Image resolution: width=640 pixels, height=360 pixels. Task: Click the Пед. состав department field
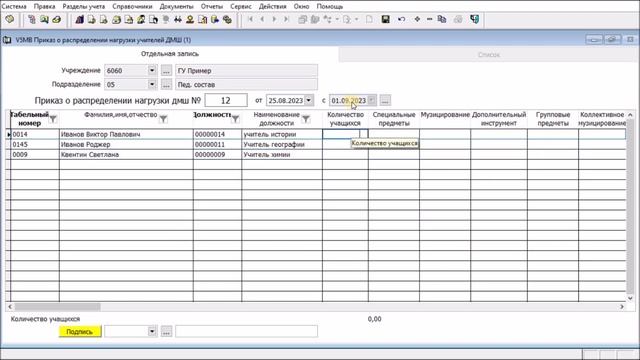click(x=247, y=84)
